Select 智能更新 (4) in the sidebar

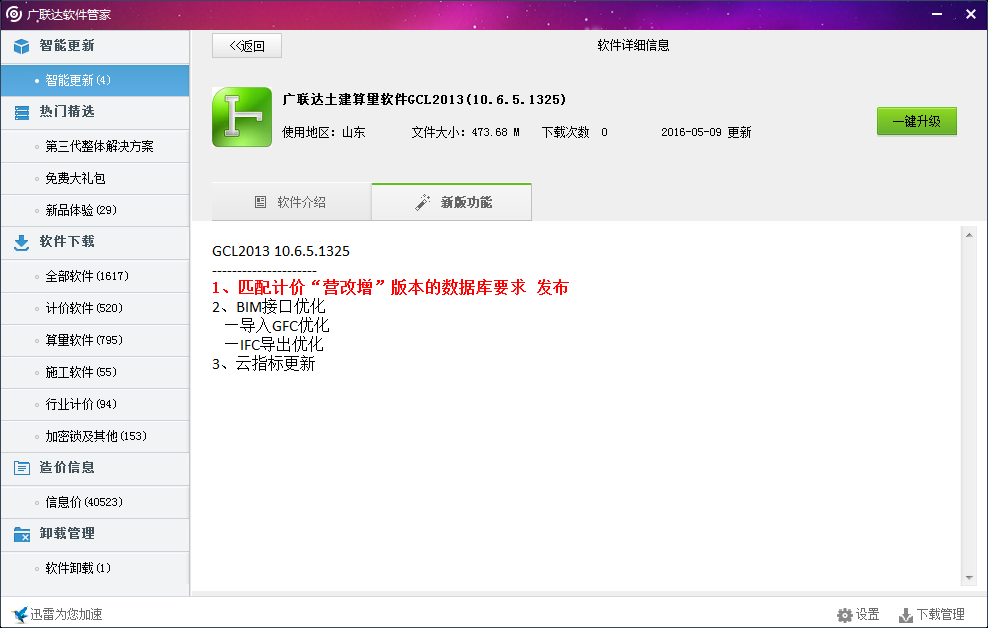[x=95, y=80]
